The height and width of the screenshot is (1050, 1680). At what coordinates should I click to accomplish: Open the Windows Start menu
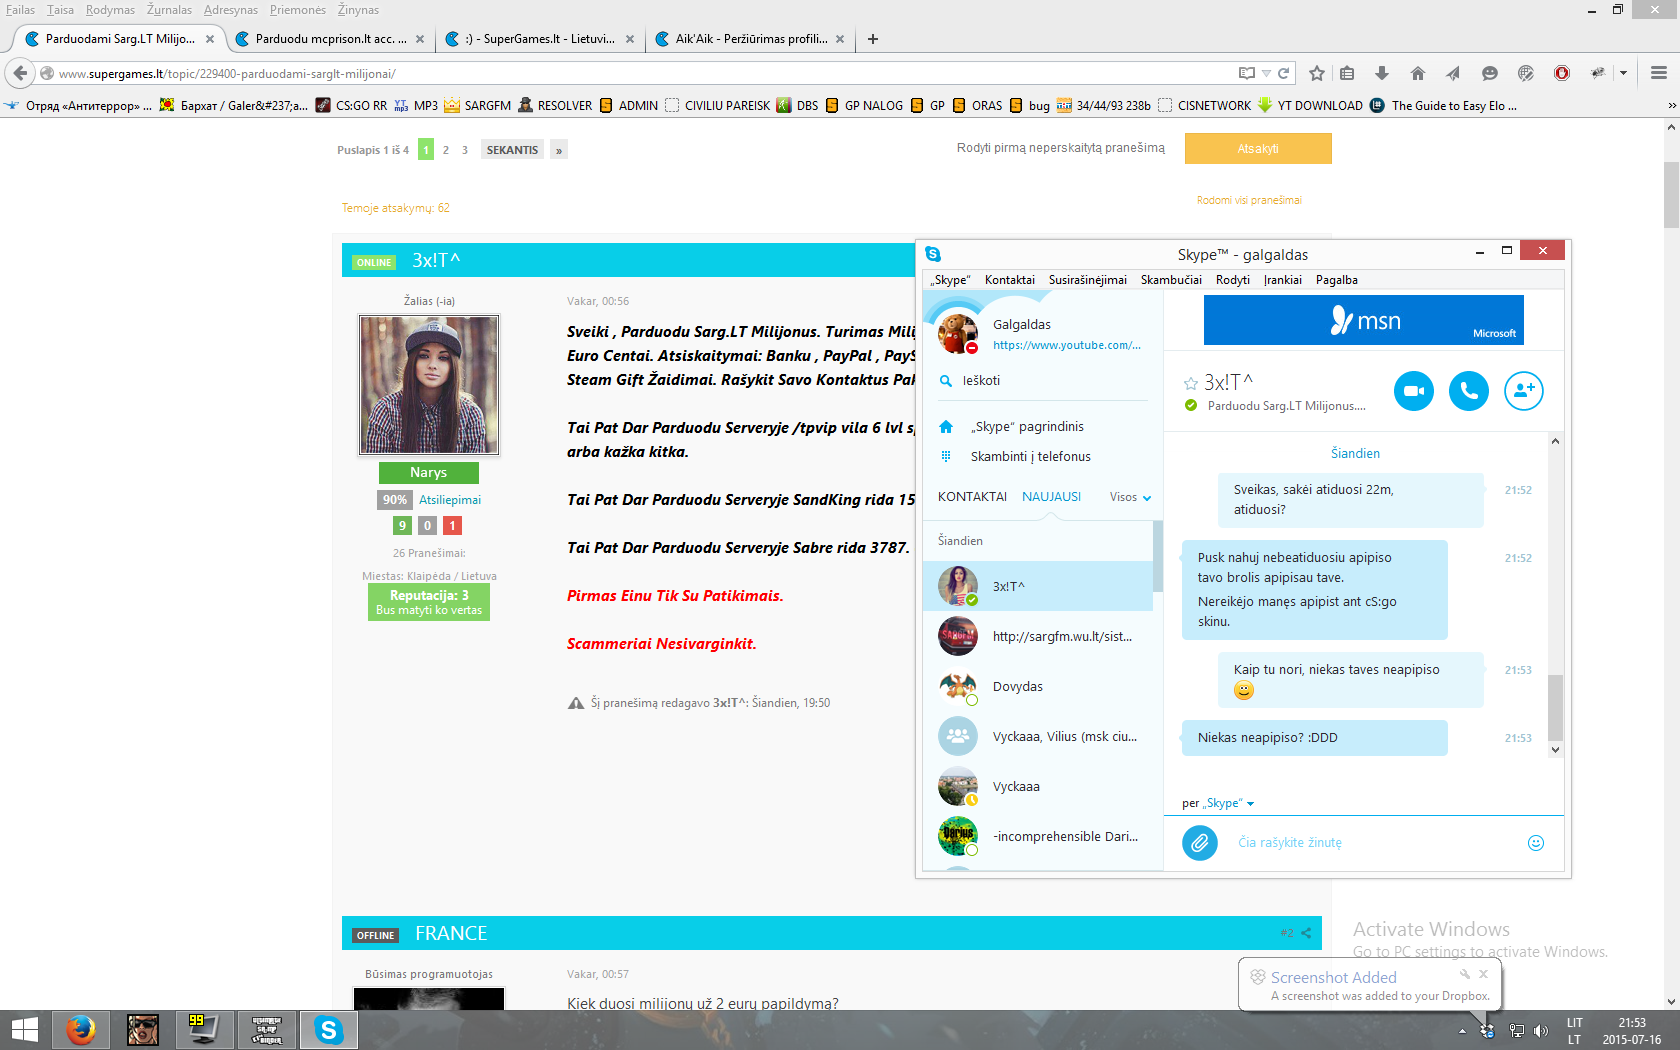24,1029
